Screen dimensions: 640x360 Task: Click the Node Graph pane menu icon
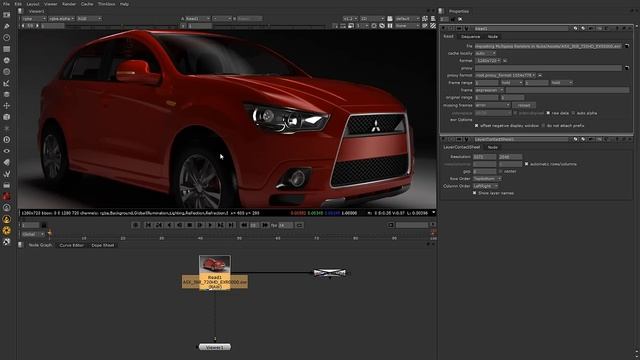pyautogui.click(x=20, y=245)
